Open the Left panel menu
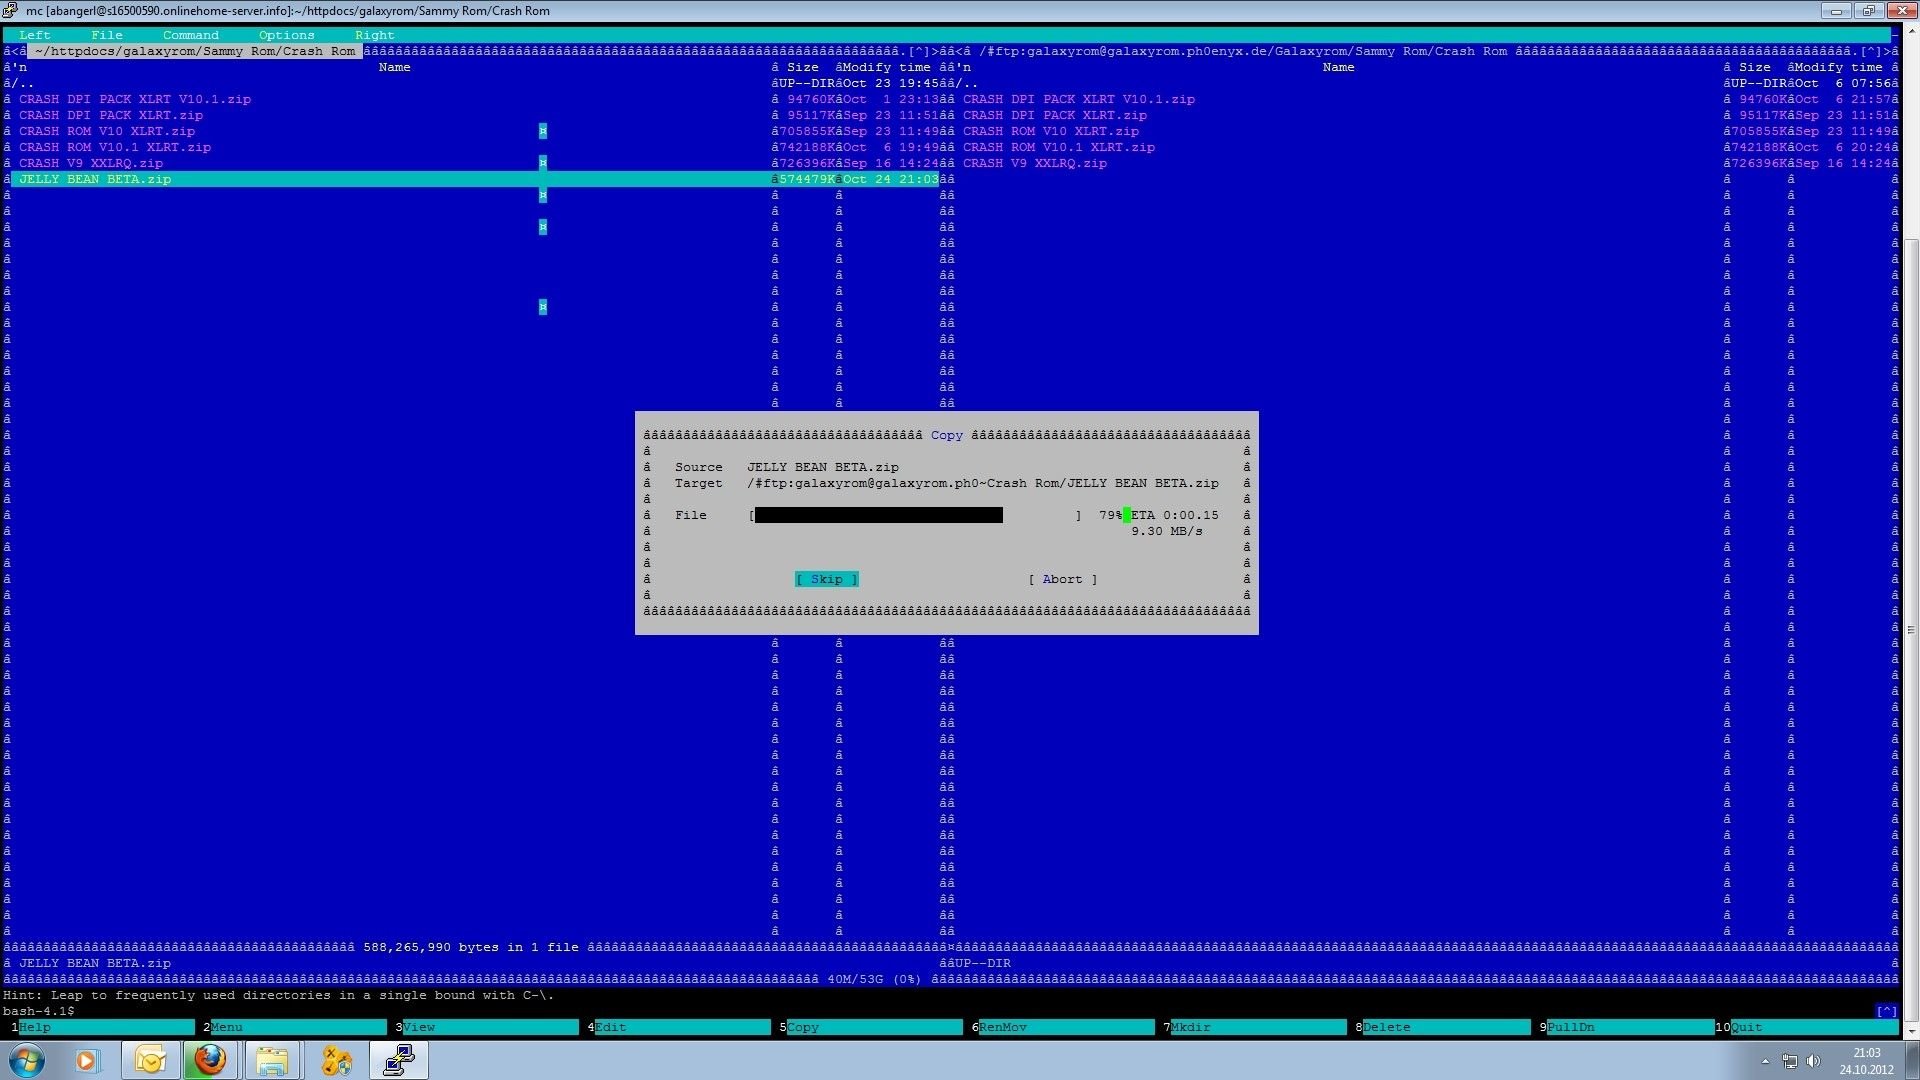This screenshot has width=1920, height=1080. (x=35, y=35)
